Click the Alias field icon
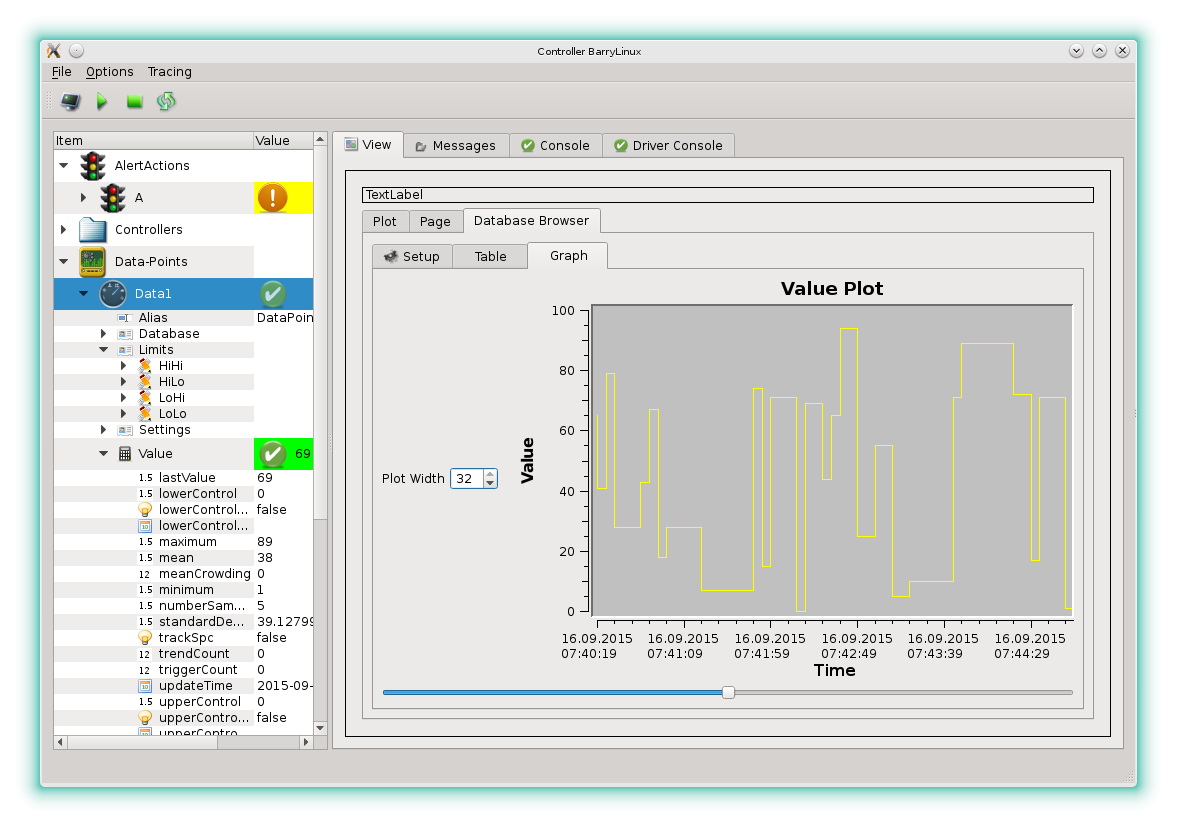 pos(125,318)
